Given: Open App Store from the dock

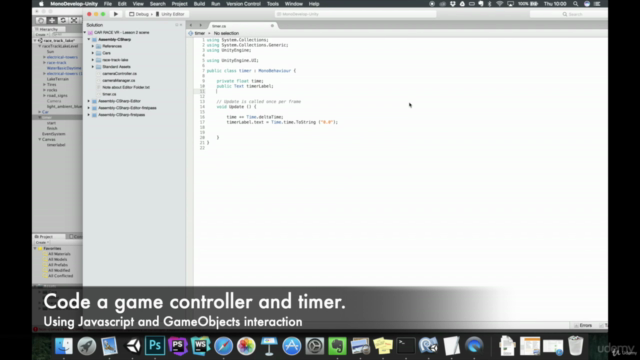Looking at the screenshot, I should point(291,346).
